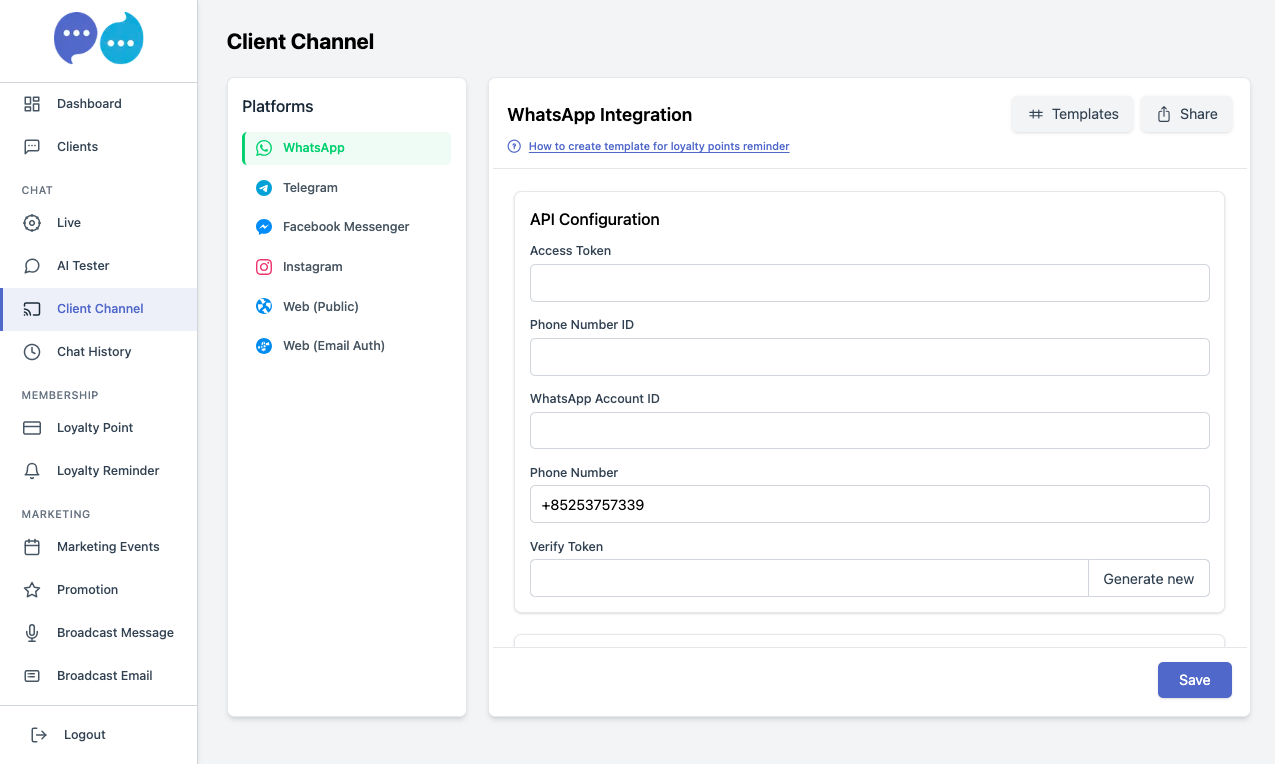Image resolution: width=1275 pixels, height=764 pixels.
Task: Select the Web (Public) platform
Action: coord(346,307)
